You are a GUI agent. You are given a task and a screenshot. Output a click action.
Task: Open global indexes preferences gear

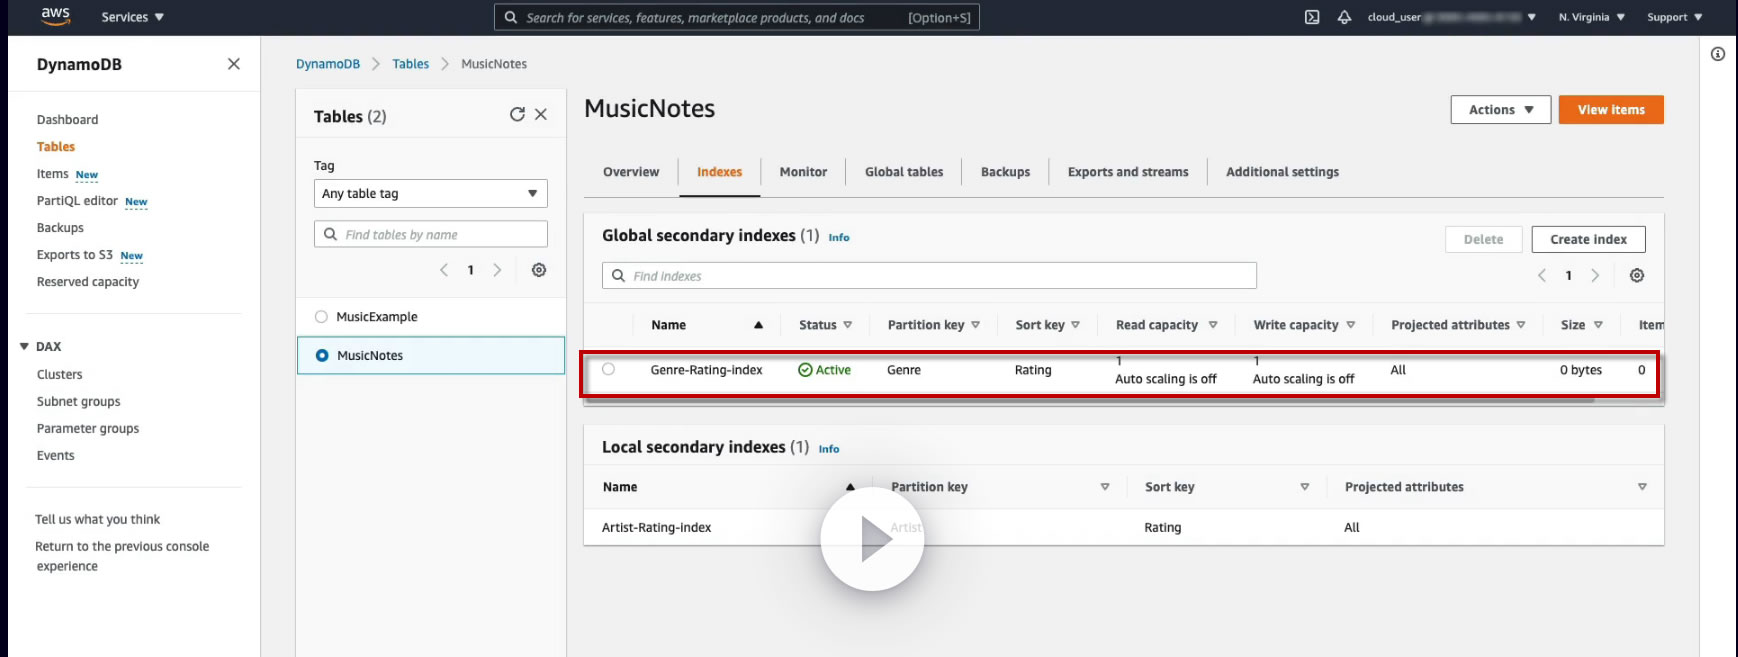1637,276
